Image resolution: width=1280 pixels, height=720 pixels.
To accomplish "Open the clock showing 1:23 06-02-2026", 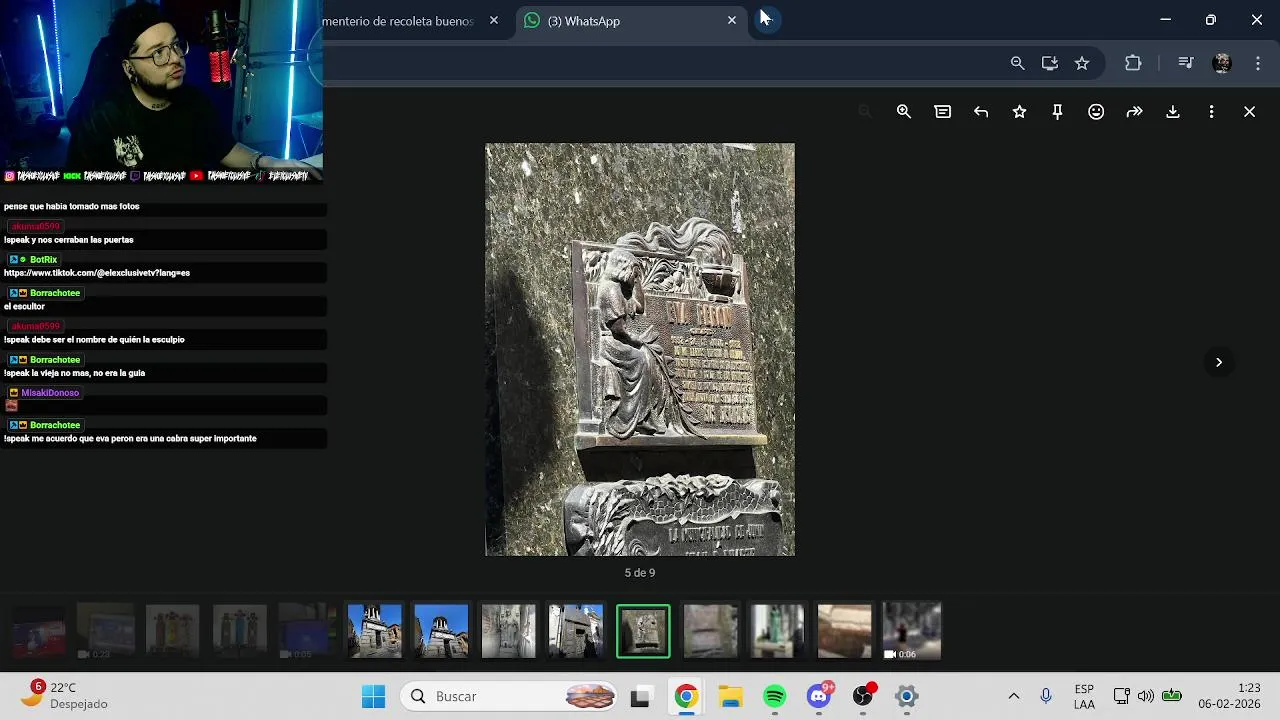I will click(x=1229, y=696).
